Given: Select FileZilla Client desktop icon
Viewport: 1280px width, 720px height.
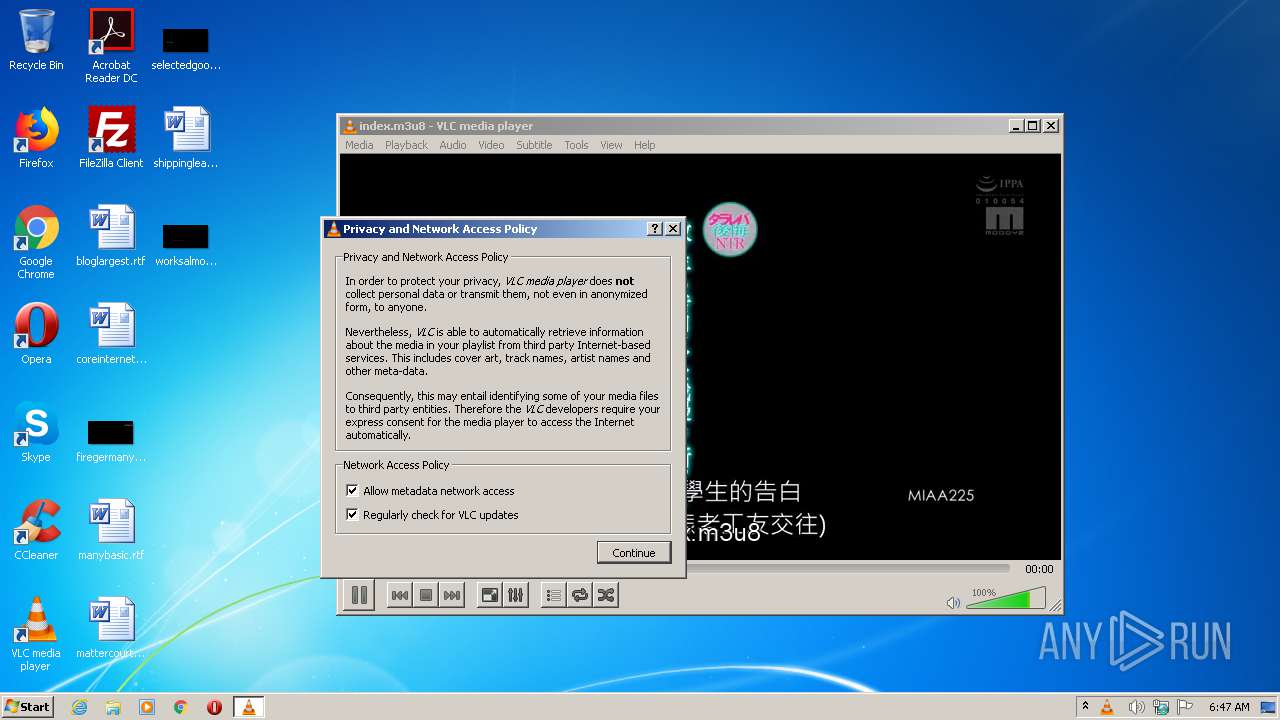Looking at the screenshot, I should [111, 138].
